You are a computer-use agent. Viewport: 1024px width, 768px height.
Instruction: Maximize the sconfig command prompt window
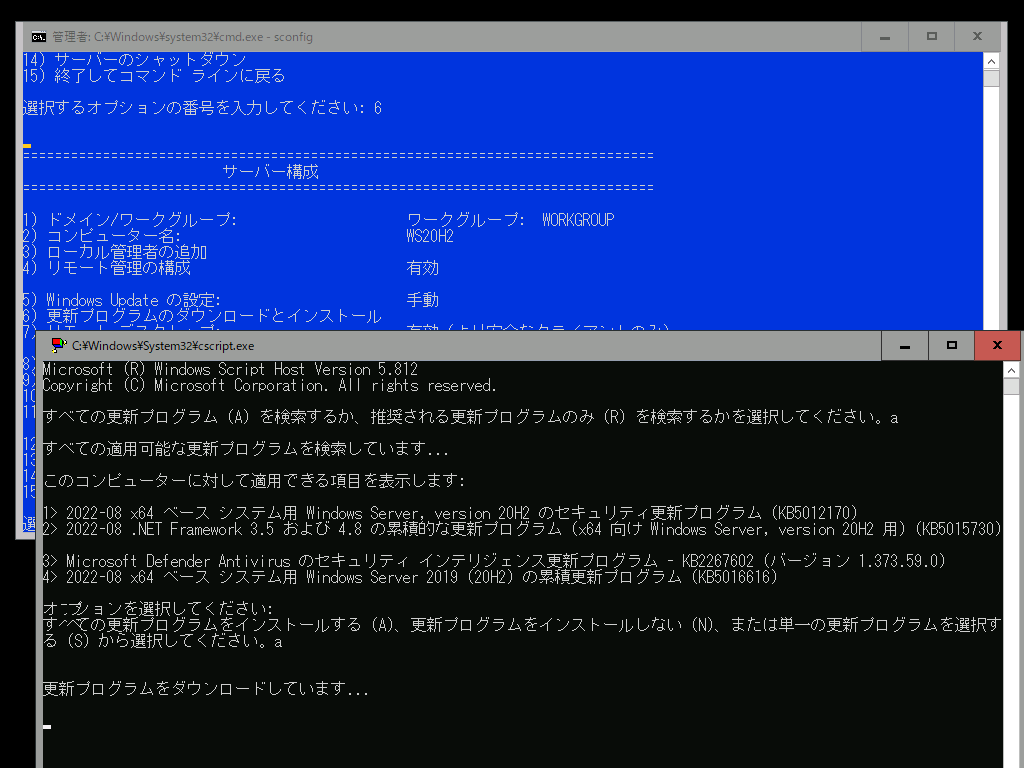pyautogui.click(x=931, y=37)
